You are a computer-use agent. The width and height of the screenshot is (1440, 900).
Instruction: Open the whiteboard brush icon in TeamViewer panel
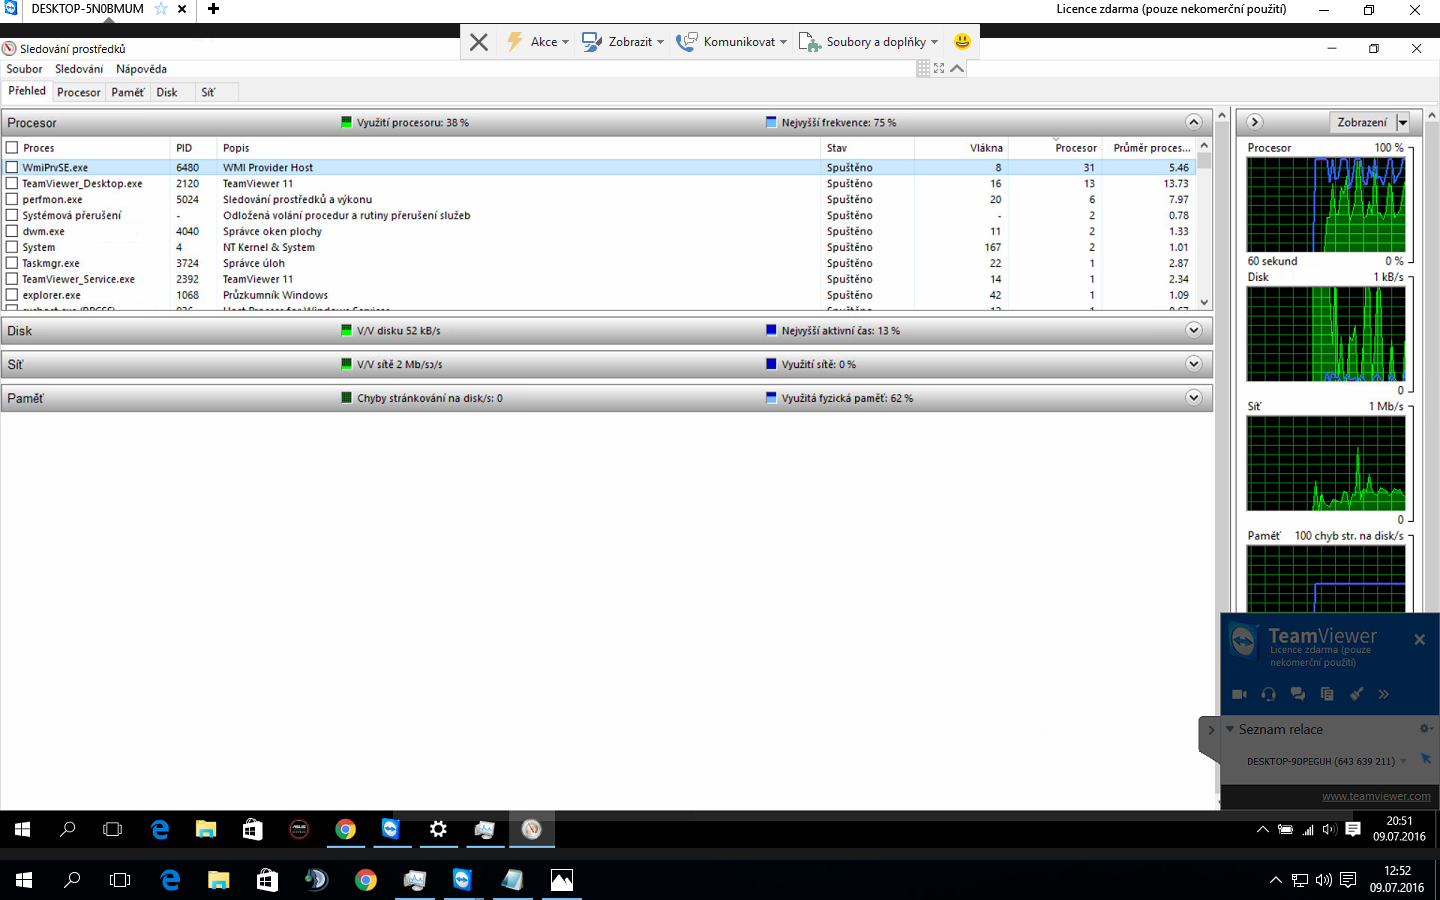click(x=1356, y=694)
